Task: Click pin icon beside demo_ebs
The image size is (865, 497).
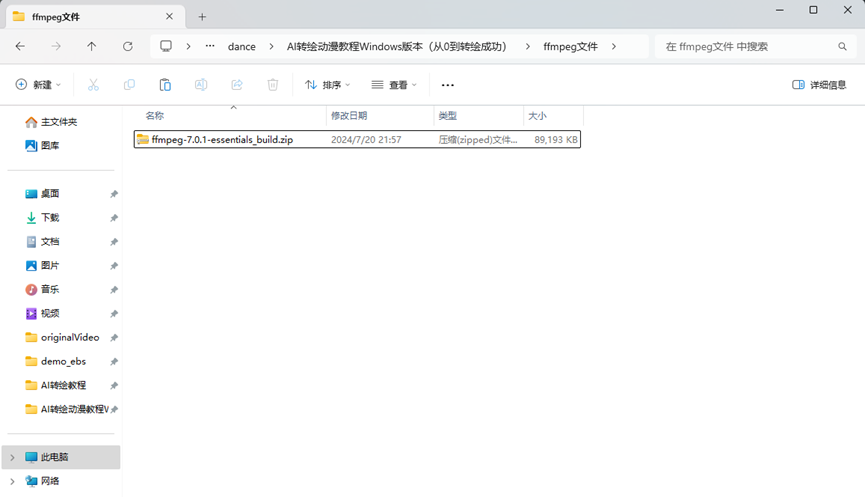Action: tap(114, 361)
